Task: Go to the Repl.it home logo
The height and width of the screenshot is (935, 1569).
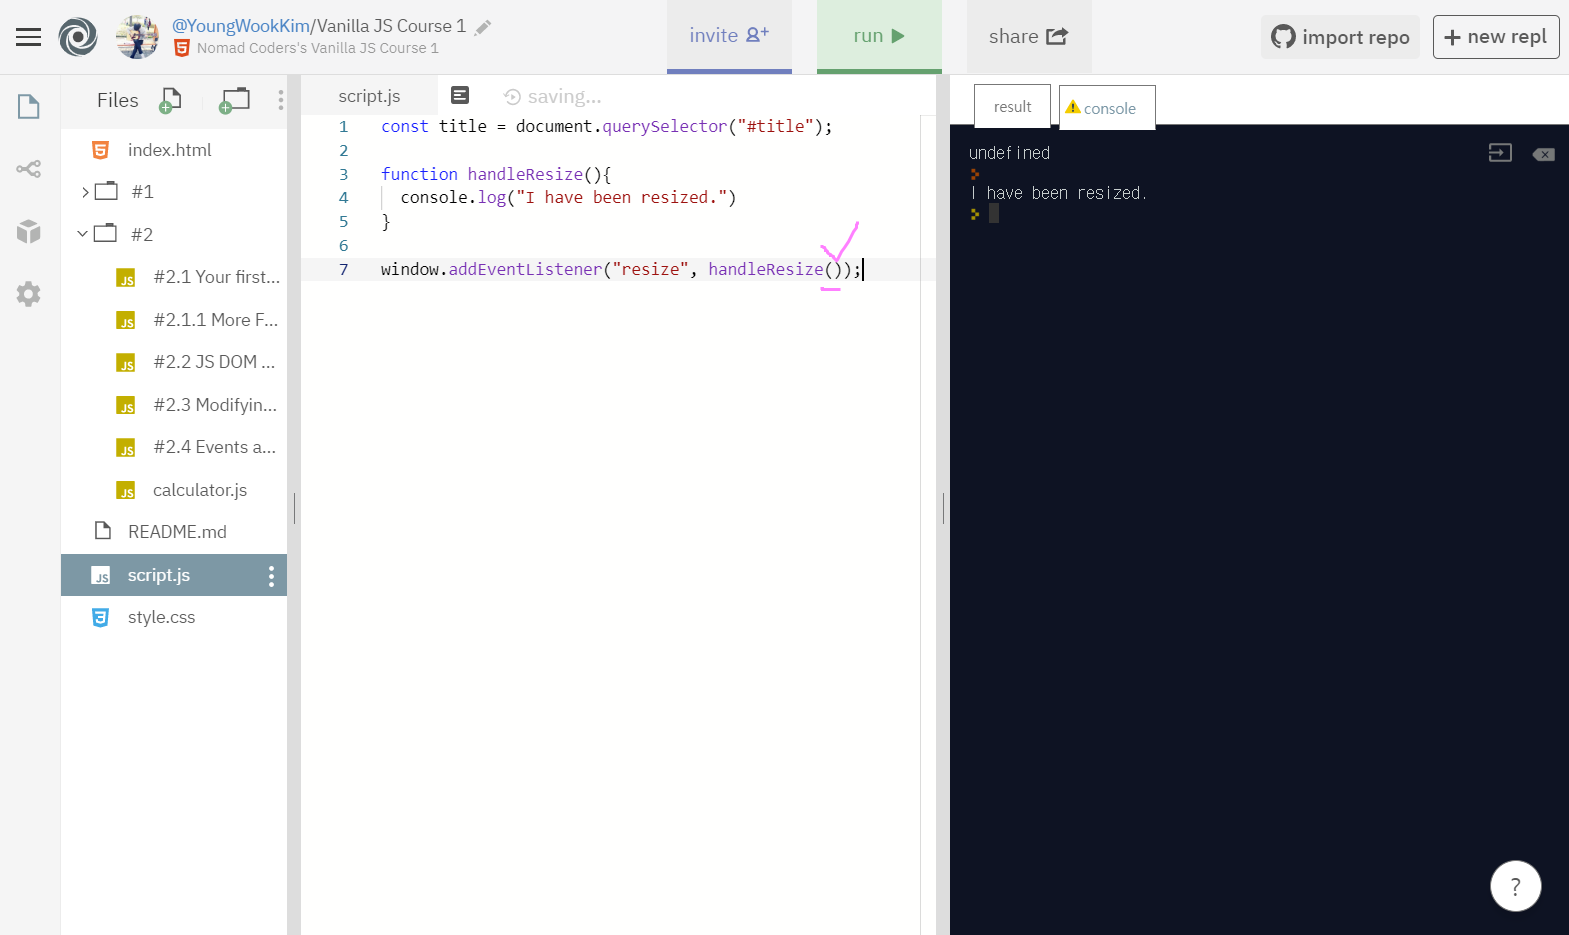Action: [x=78, y=37]
